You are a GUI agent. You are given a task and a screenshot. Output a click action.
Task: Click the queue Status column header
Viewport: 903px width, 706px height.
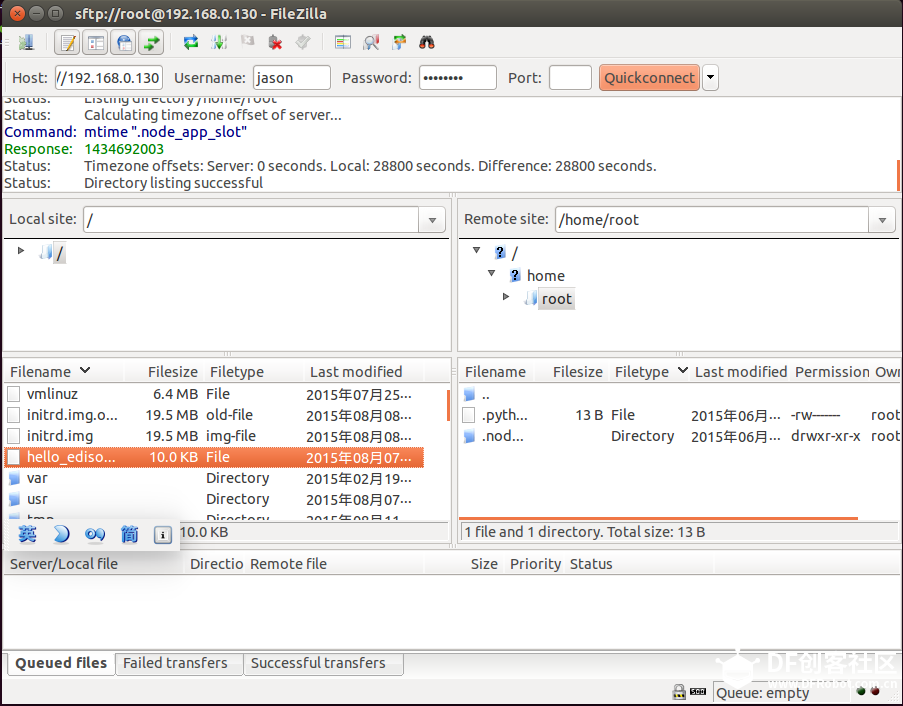(640, 564)
